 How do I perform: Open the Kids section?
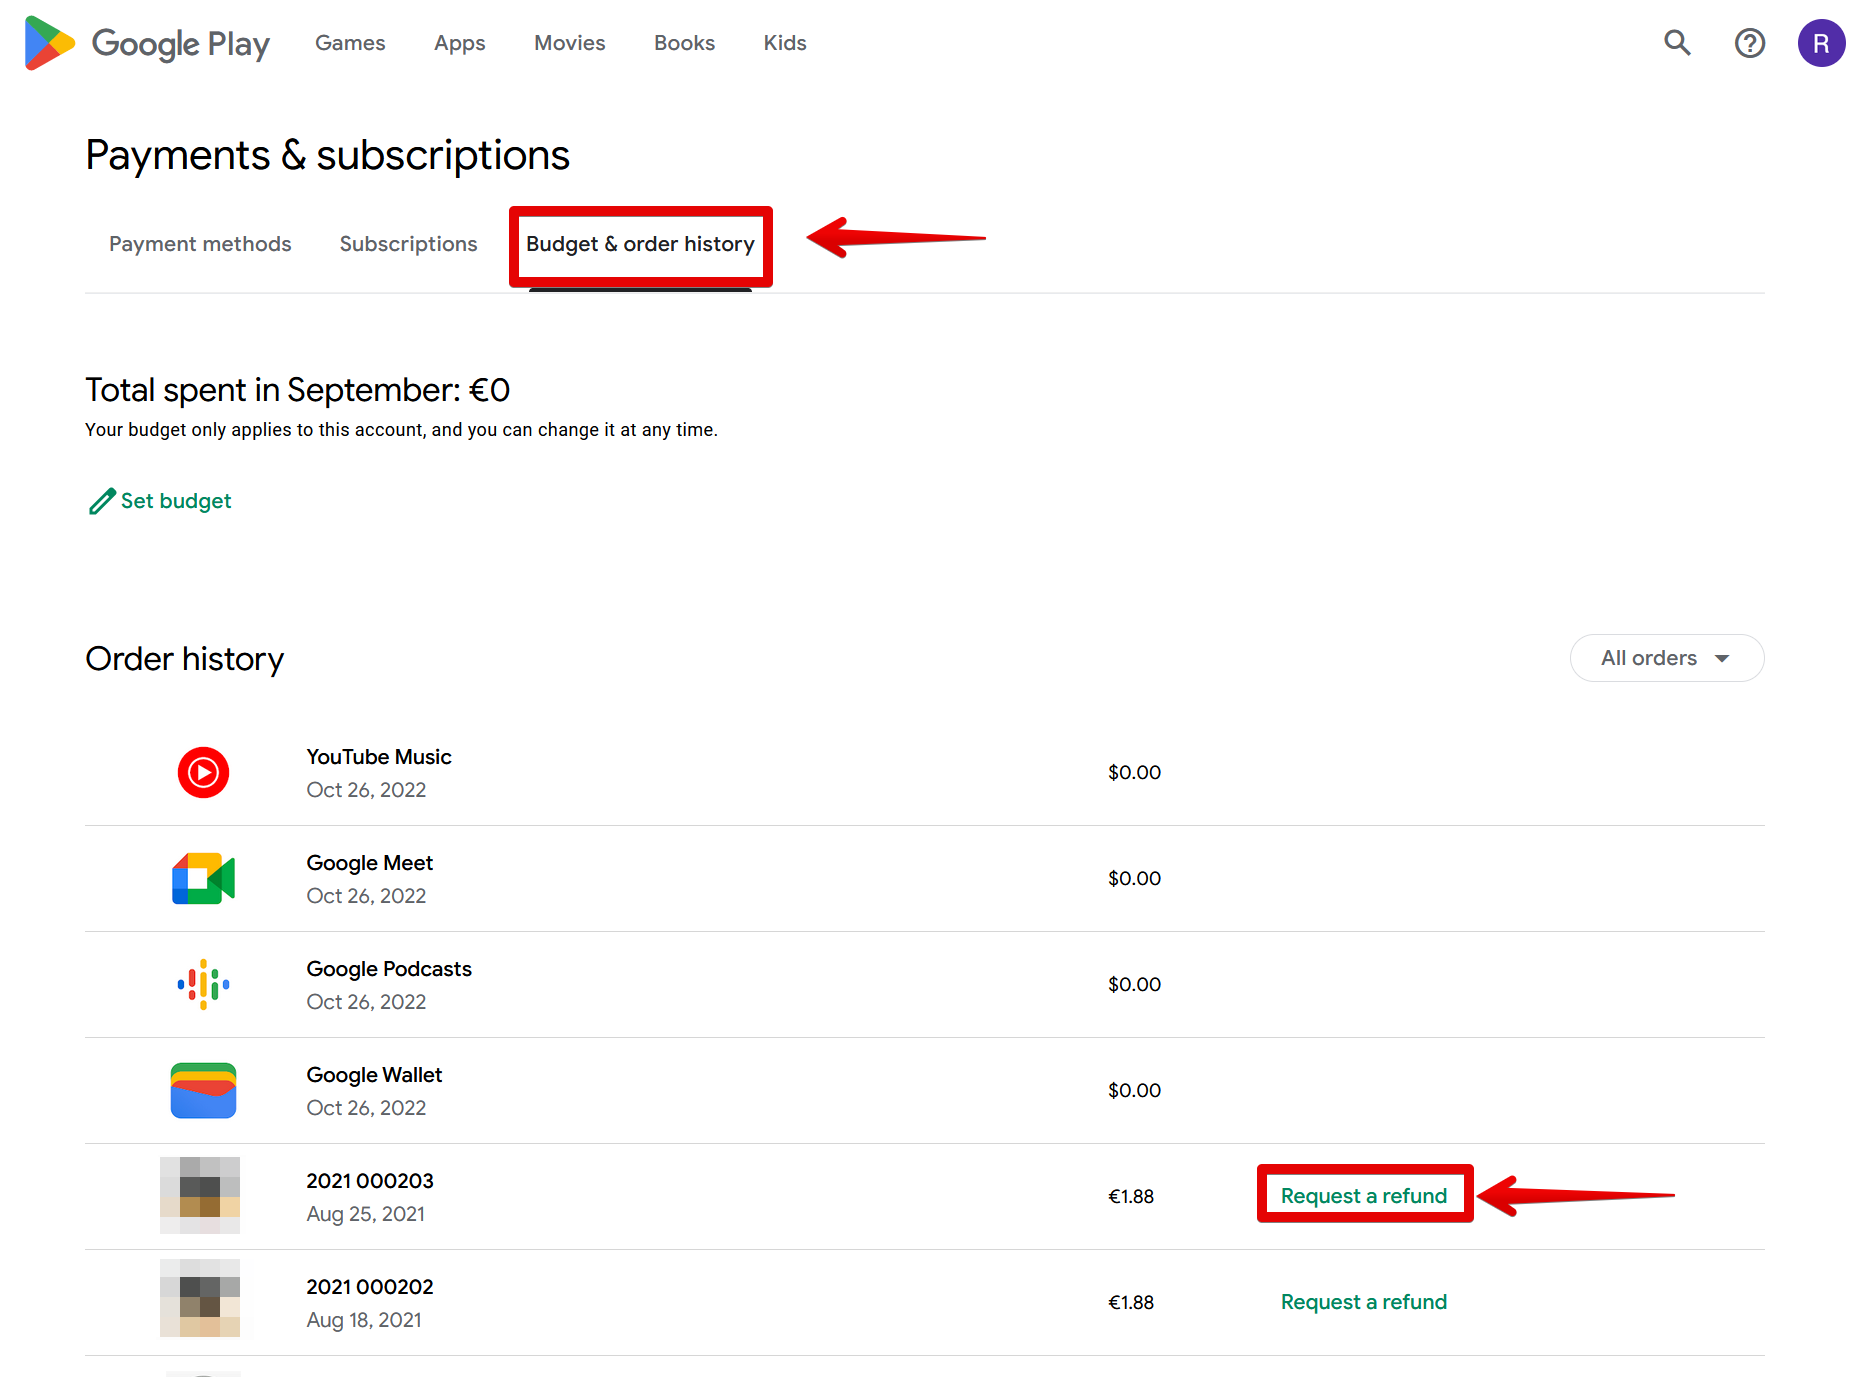coord(785,43)
